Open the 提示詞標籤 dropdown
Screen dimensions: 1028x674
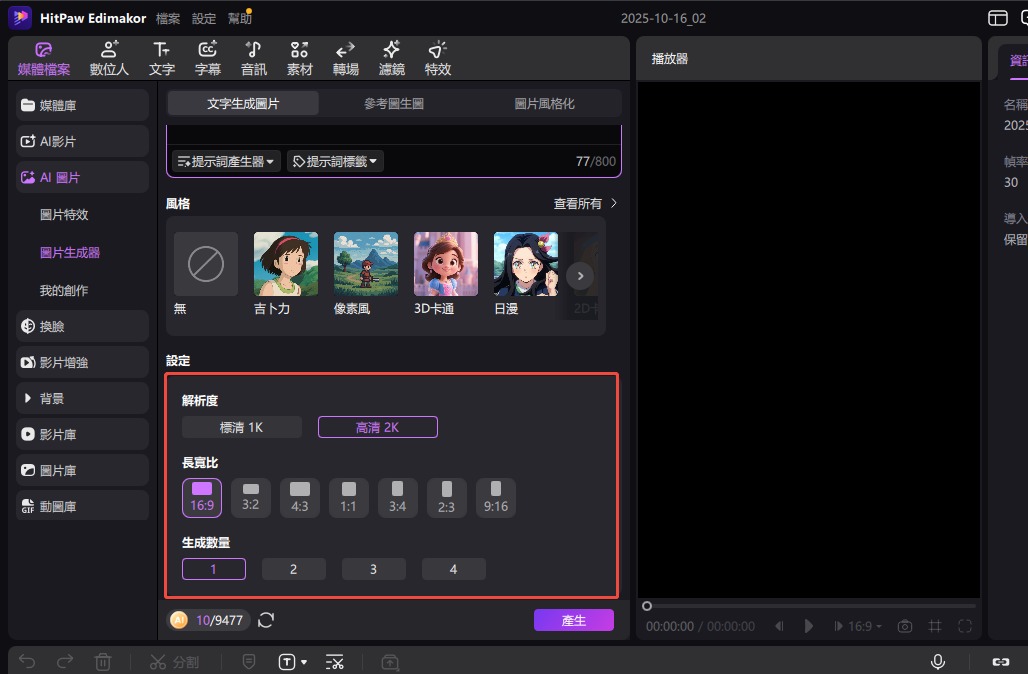tap(335, 161)
